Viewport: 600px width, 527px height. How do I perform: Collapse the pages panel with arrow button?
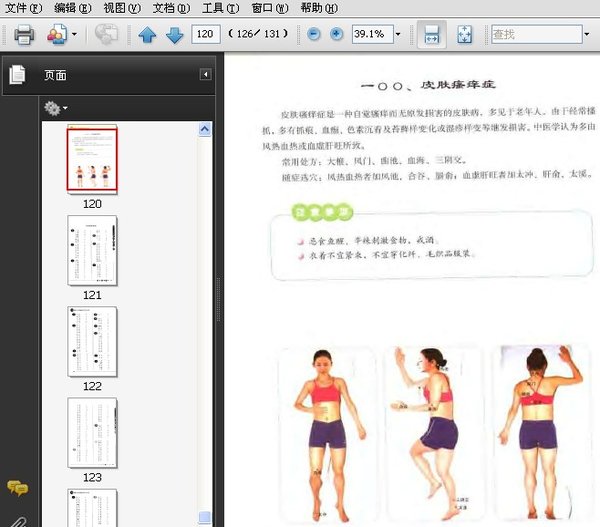pyautogui.click(x=205, y=74)
